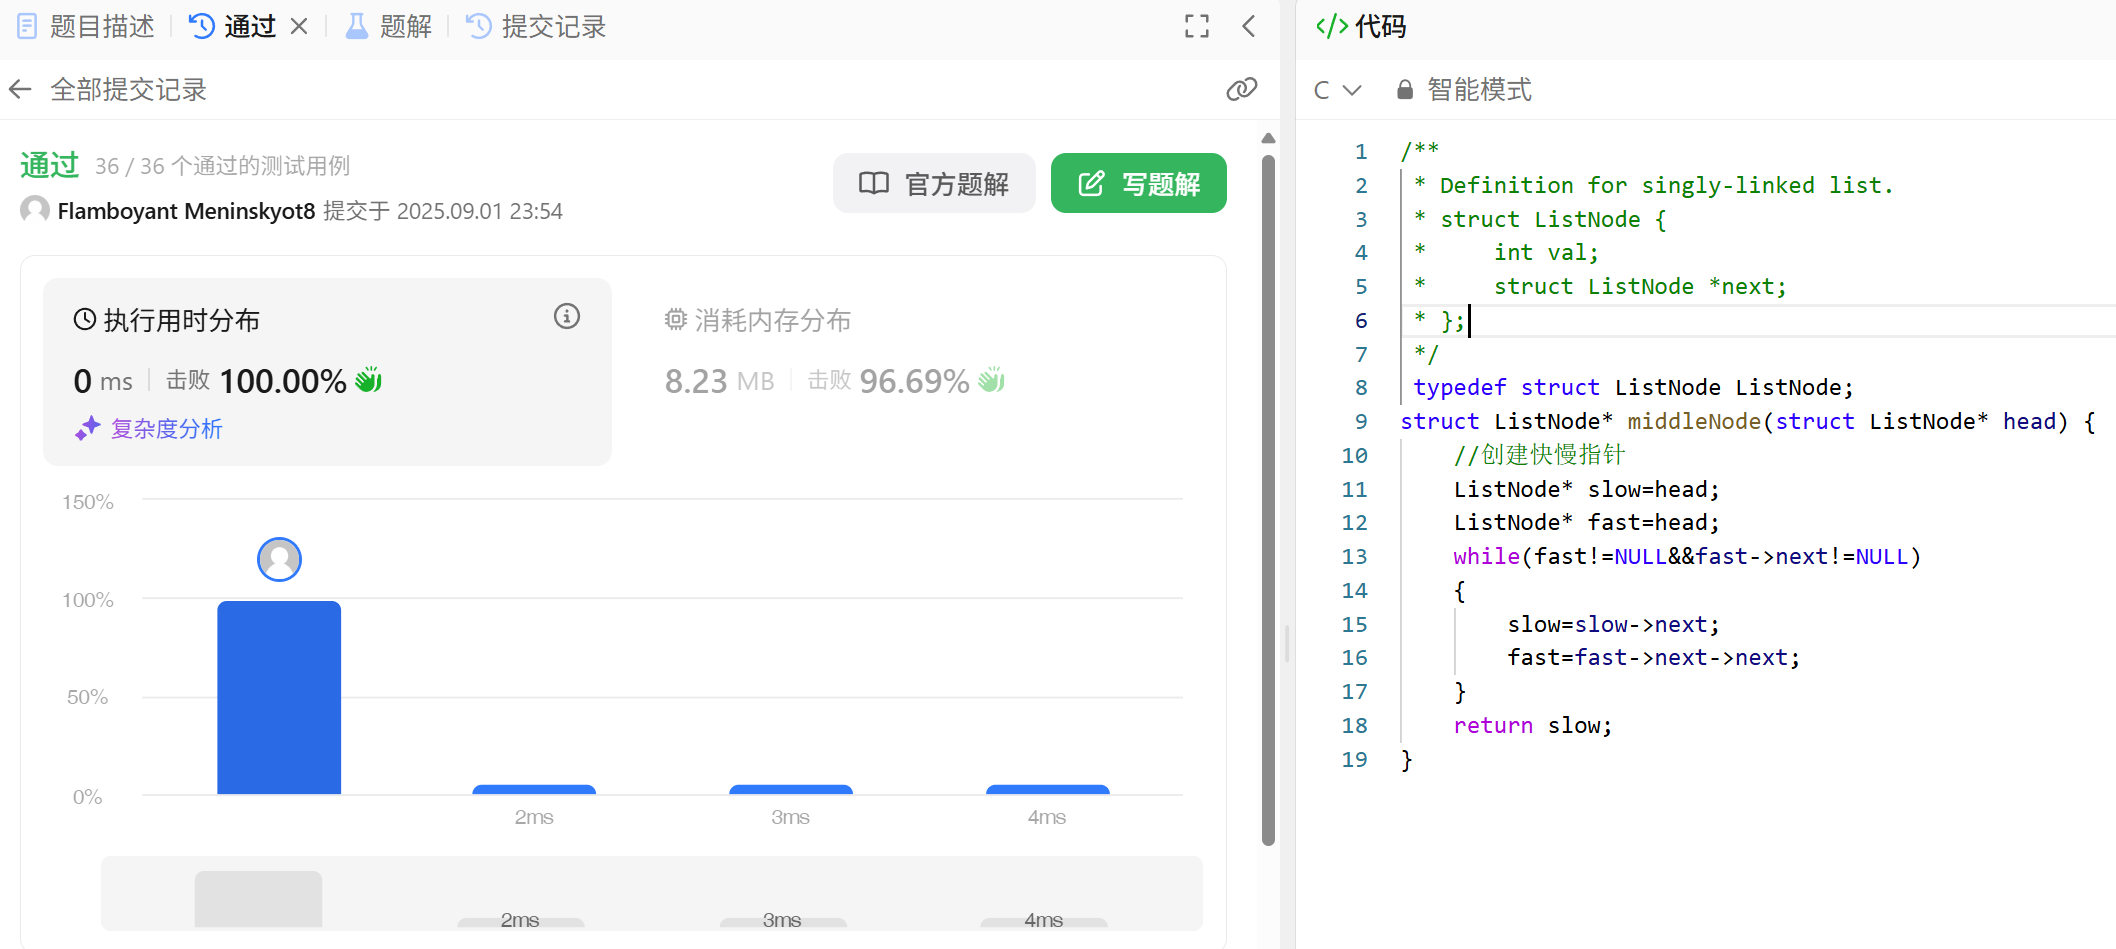
Task: Click the 执行用时分布 clock title
Action: click(167, 320)
